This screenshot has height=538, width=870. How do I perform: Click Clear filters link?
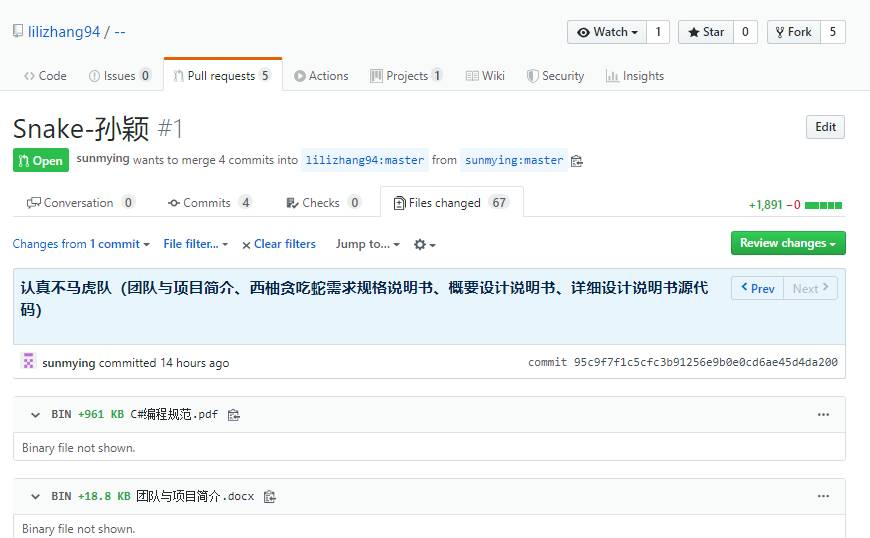pyautogui.click(x=285, y=244)
